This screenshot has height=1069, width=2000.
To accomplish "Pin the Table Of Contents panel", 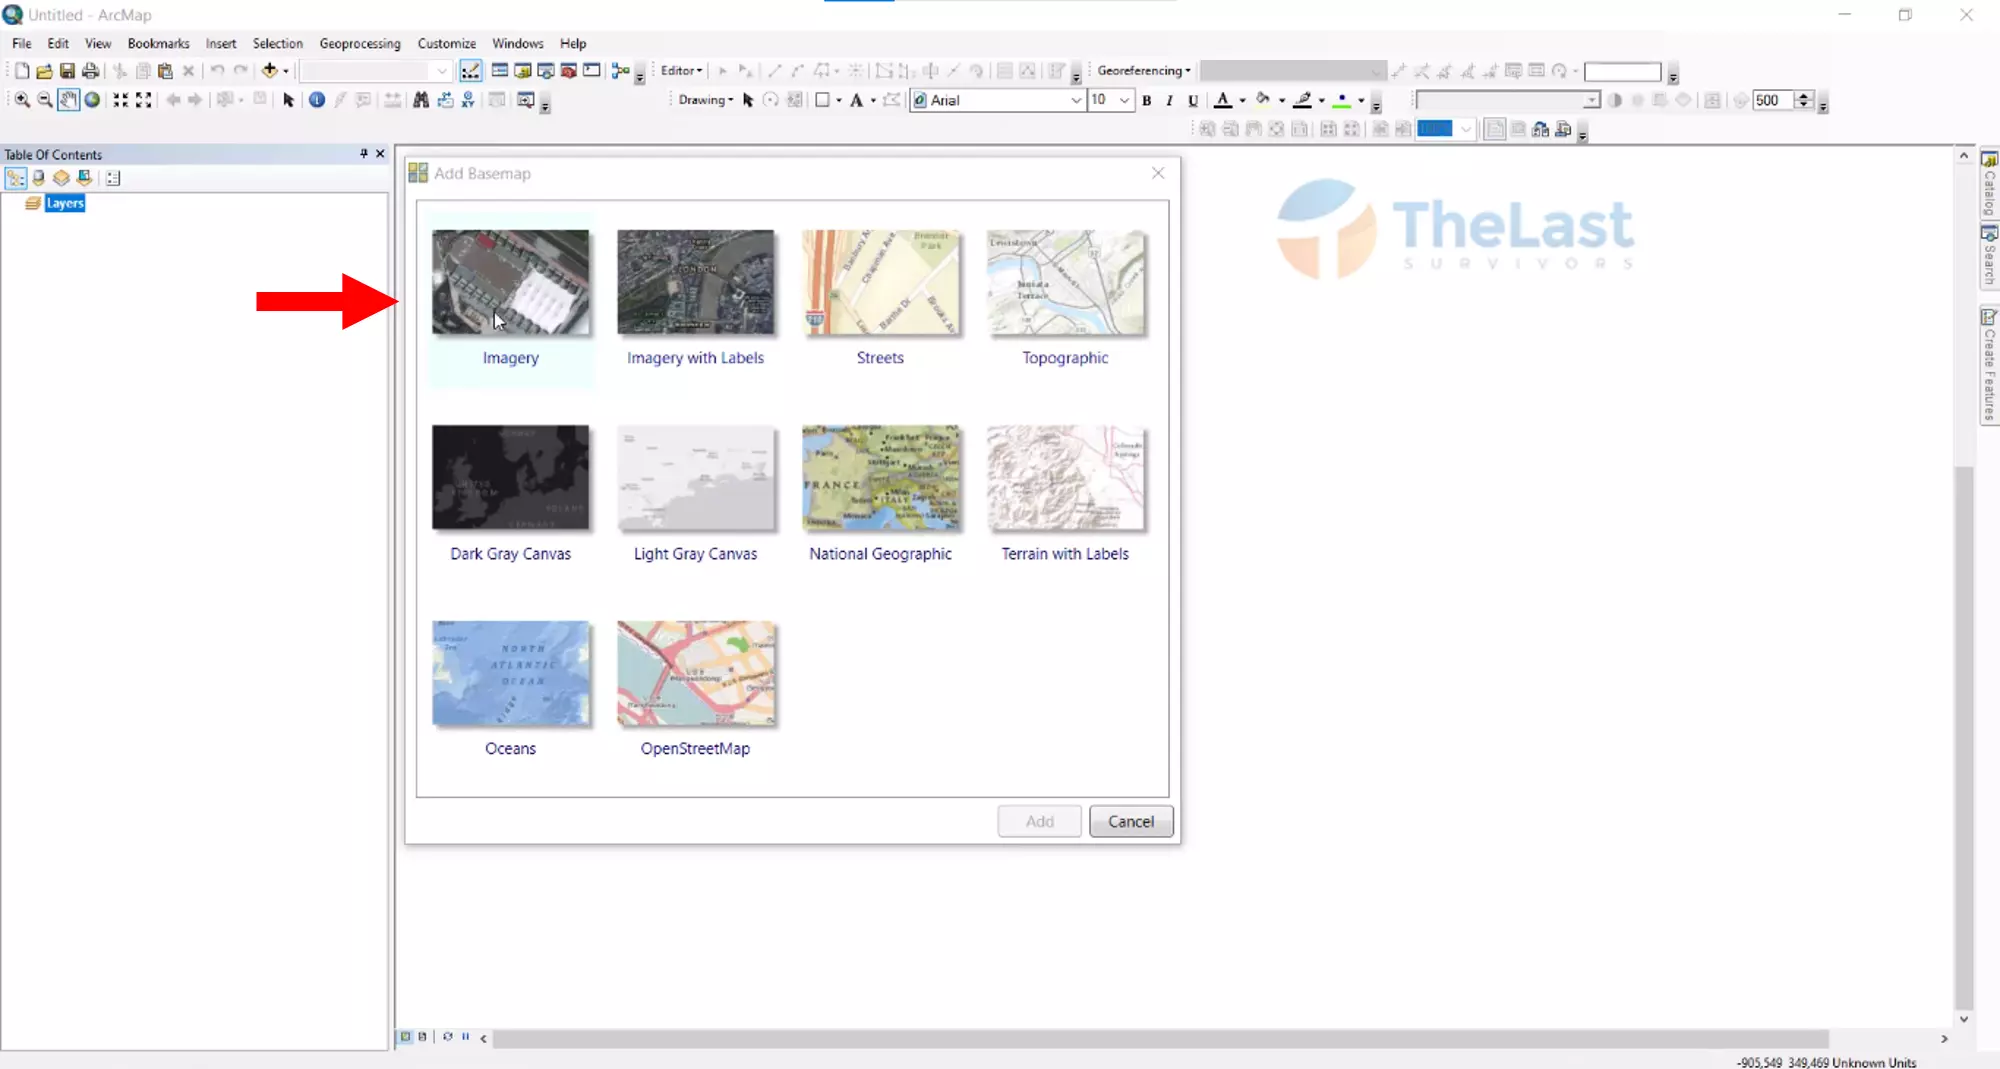I will [363, 154].
